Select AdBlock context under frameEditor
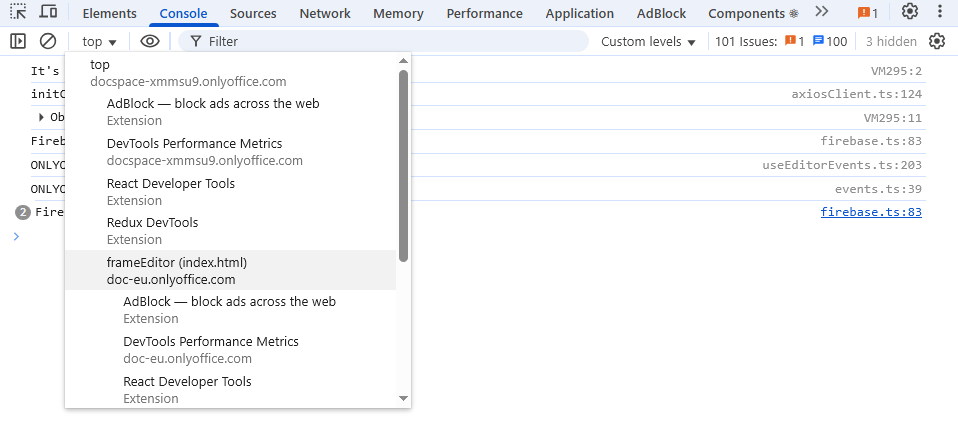 [231, 310]
